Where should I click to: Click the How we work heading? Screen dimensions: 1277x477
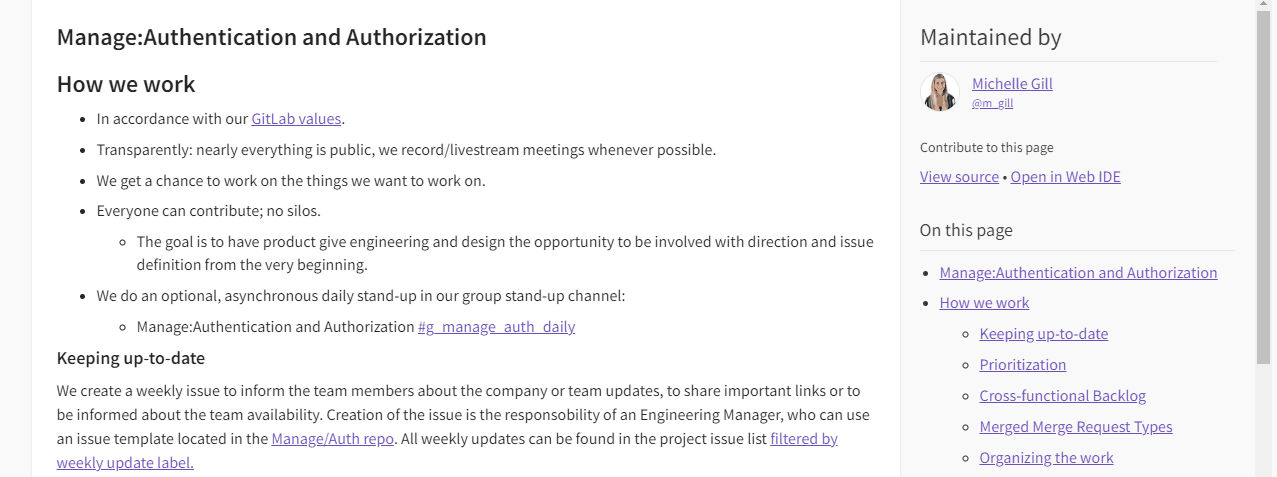[126, 84]
